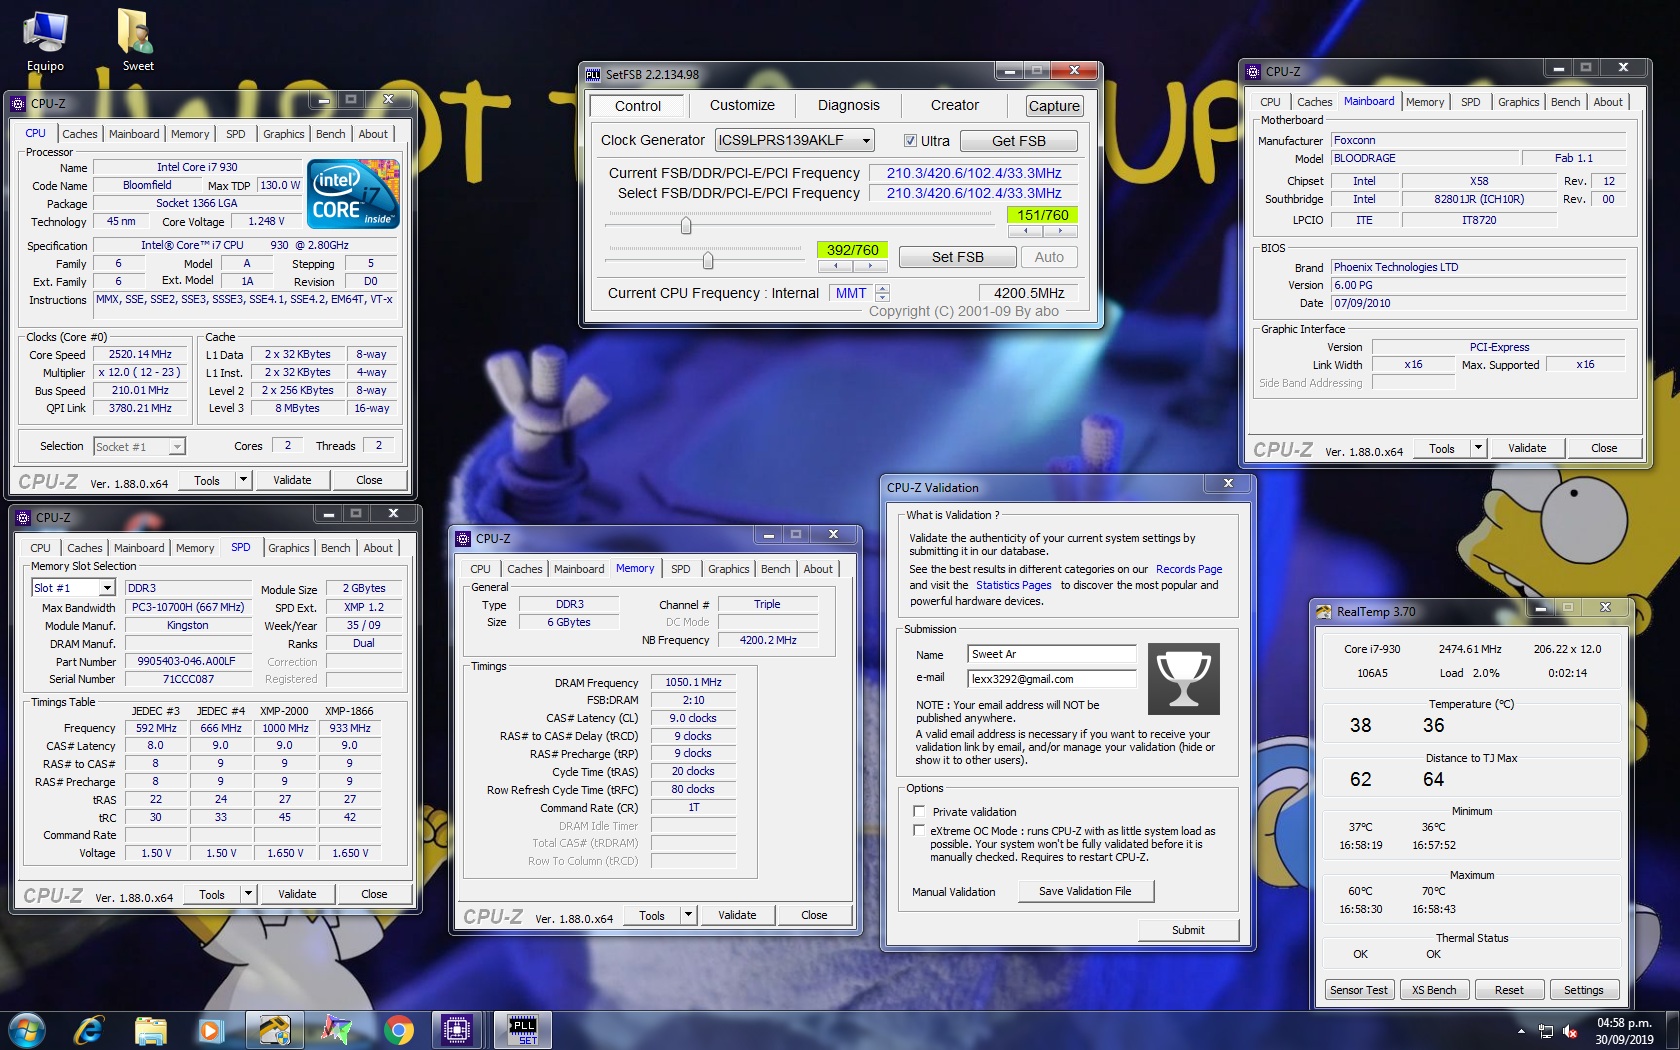Switch to the Customize tab in SetFSB

pyautogui.click(x=742, y=105)
